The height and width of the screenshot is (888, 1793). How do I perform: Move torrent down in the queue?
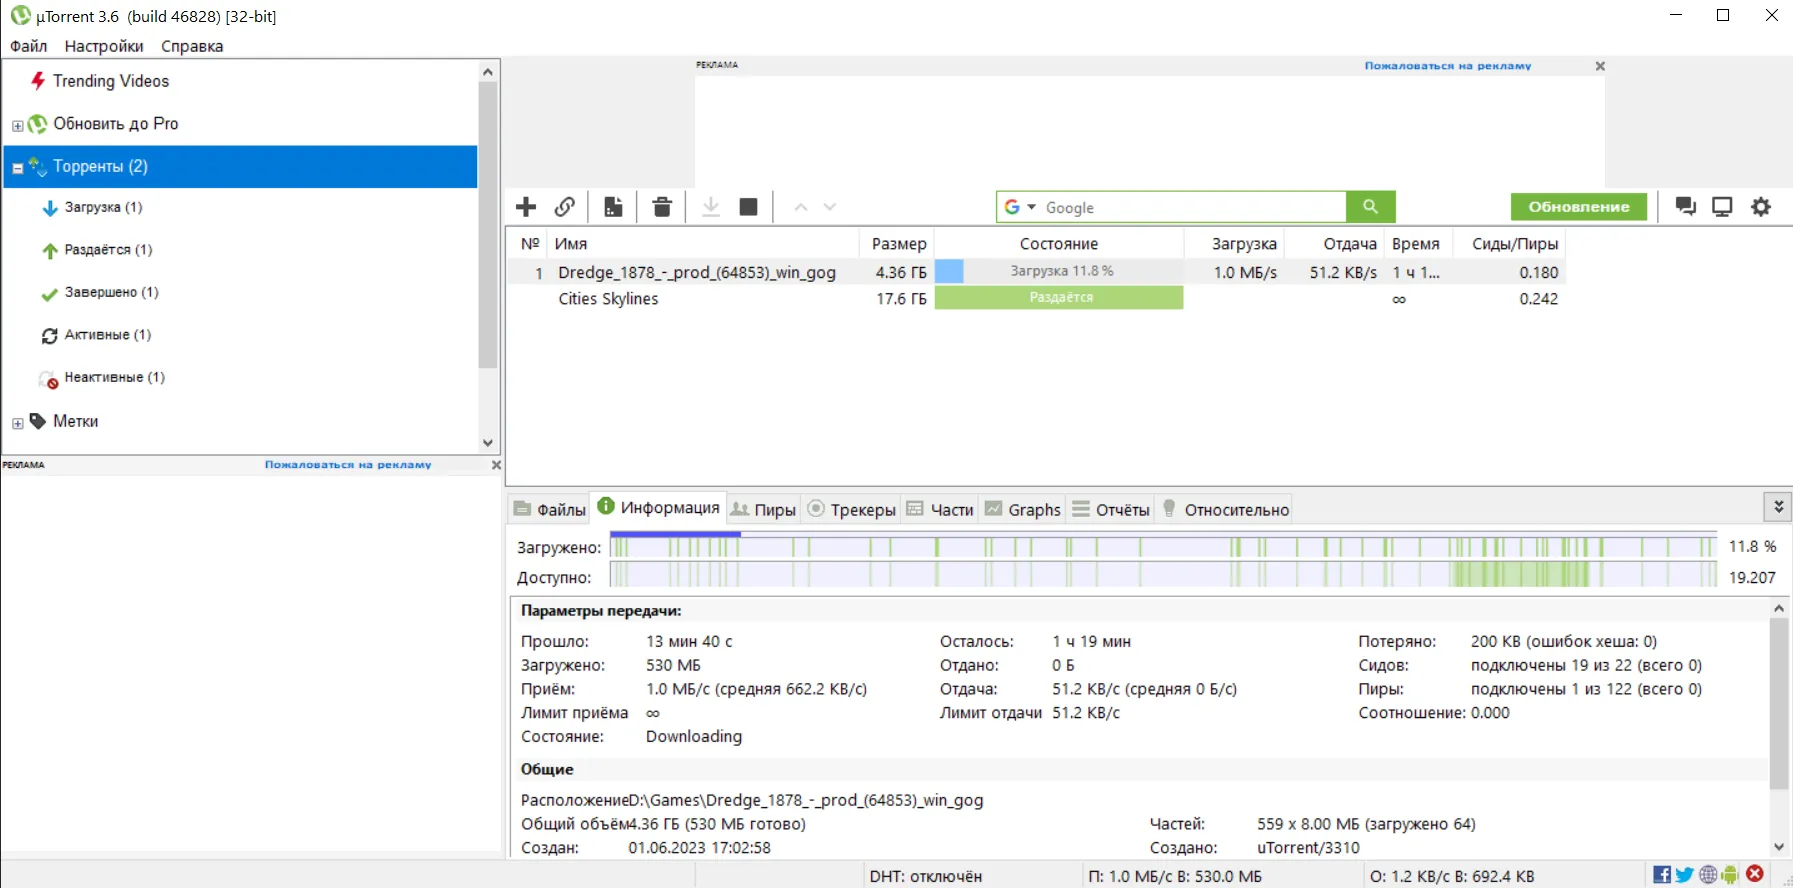point(830,207)
